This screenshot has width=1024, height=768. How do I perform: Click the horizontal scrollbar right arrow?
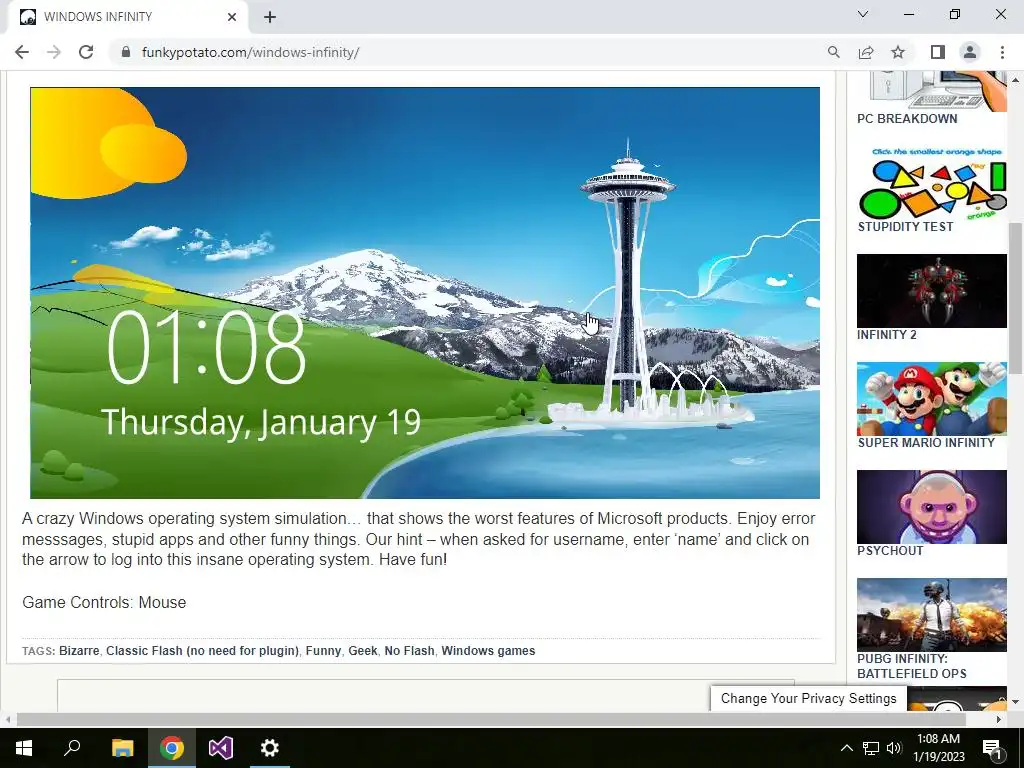(999, 719)
